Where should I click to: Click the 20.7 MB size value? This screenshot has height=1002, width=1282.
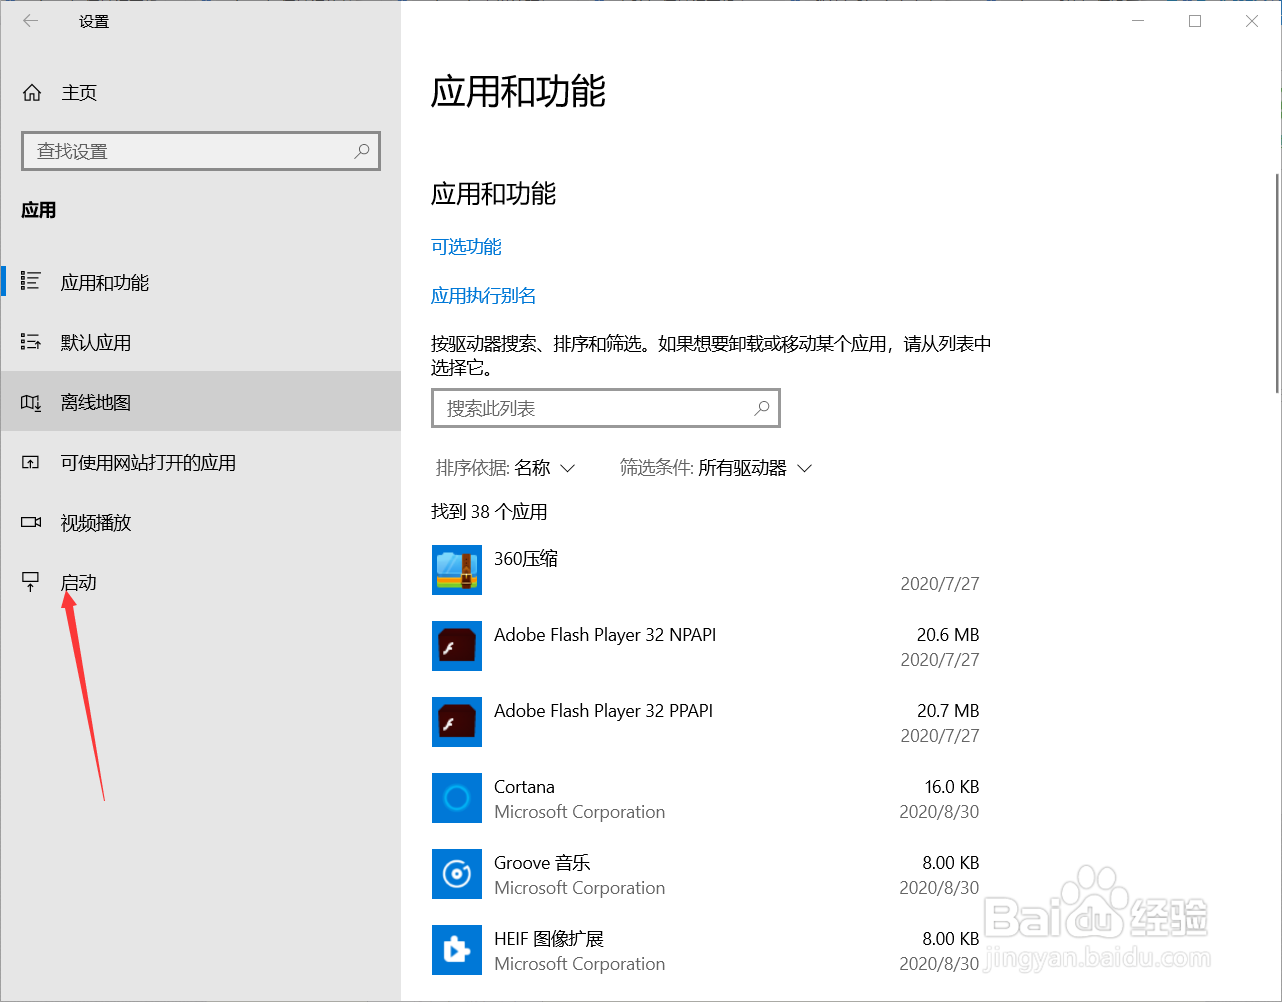pos(948,711)
